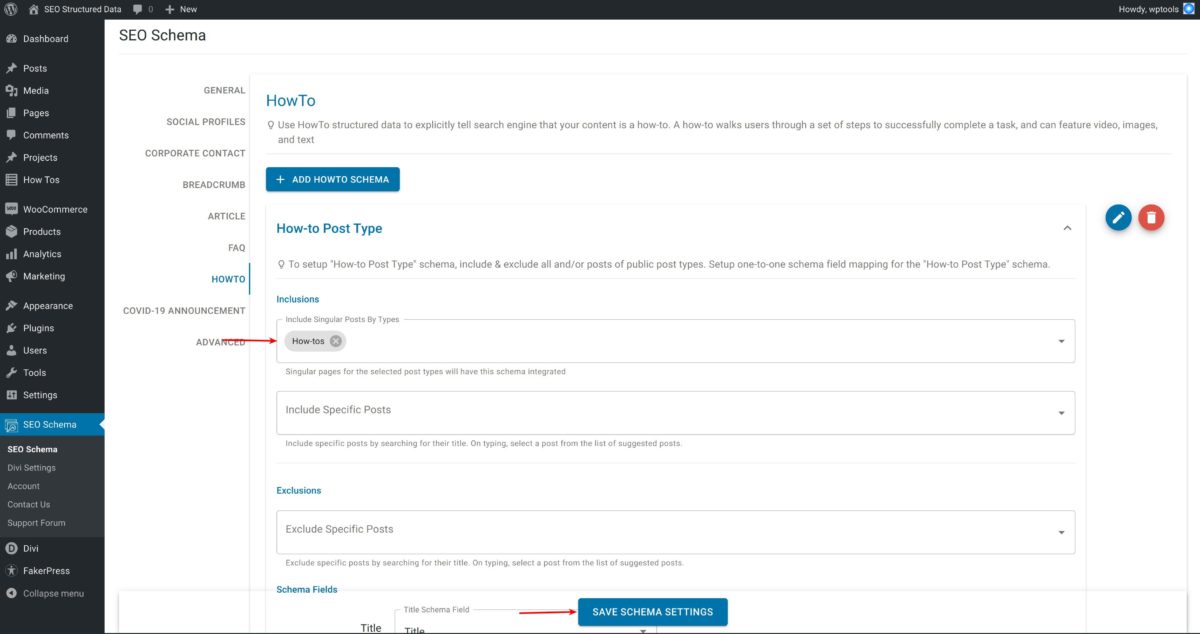Screen dimensions: 1200x634
Task: Open the Include Singular Posts By Types dropdown
Action: pos(1062,340)
